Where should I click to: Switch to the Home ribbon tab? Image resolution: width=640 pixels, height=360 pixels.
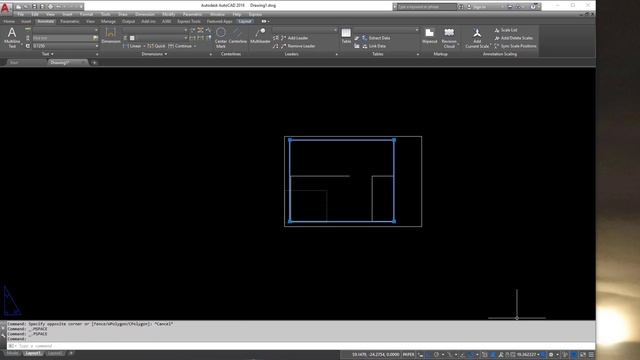pos(9,21)
